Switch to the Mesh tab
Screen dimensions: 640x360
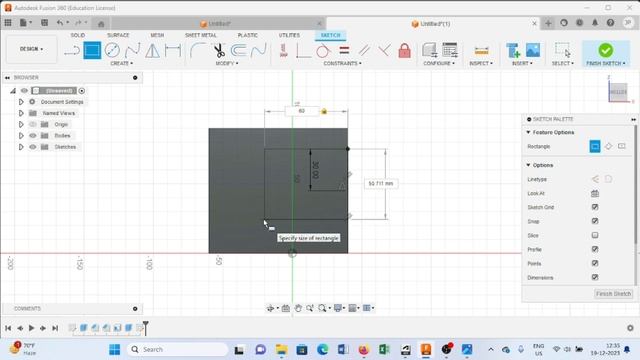point(157,36)
